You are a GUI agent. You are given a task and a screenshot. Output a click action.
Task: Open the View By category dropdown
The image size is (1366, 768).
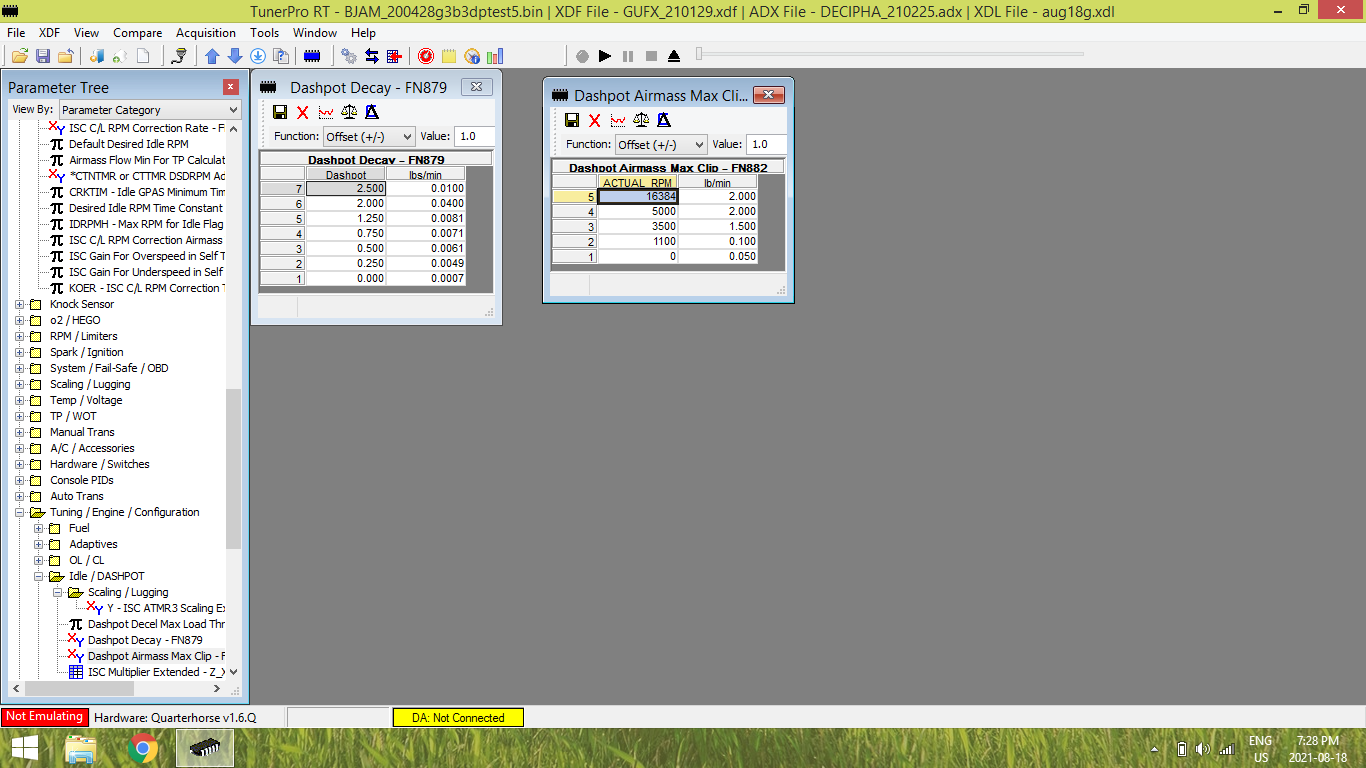click(150, 110)
